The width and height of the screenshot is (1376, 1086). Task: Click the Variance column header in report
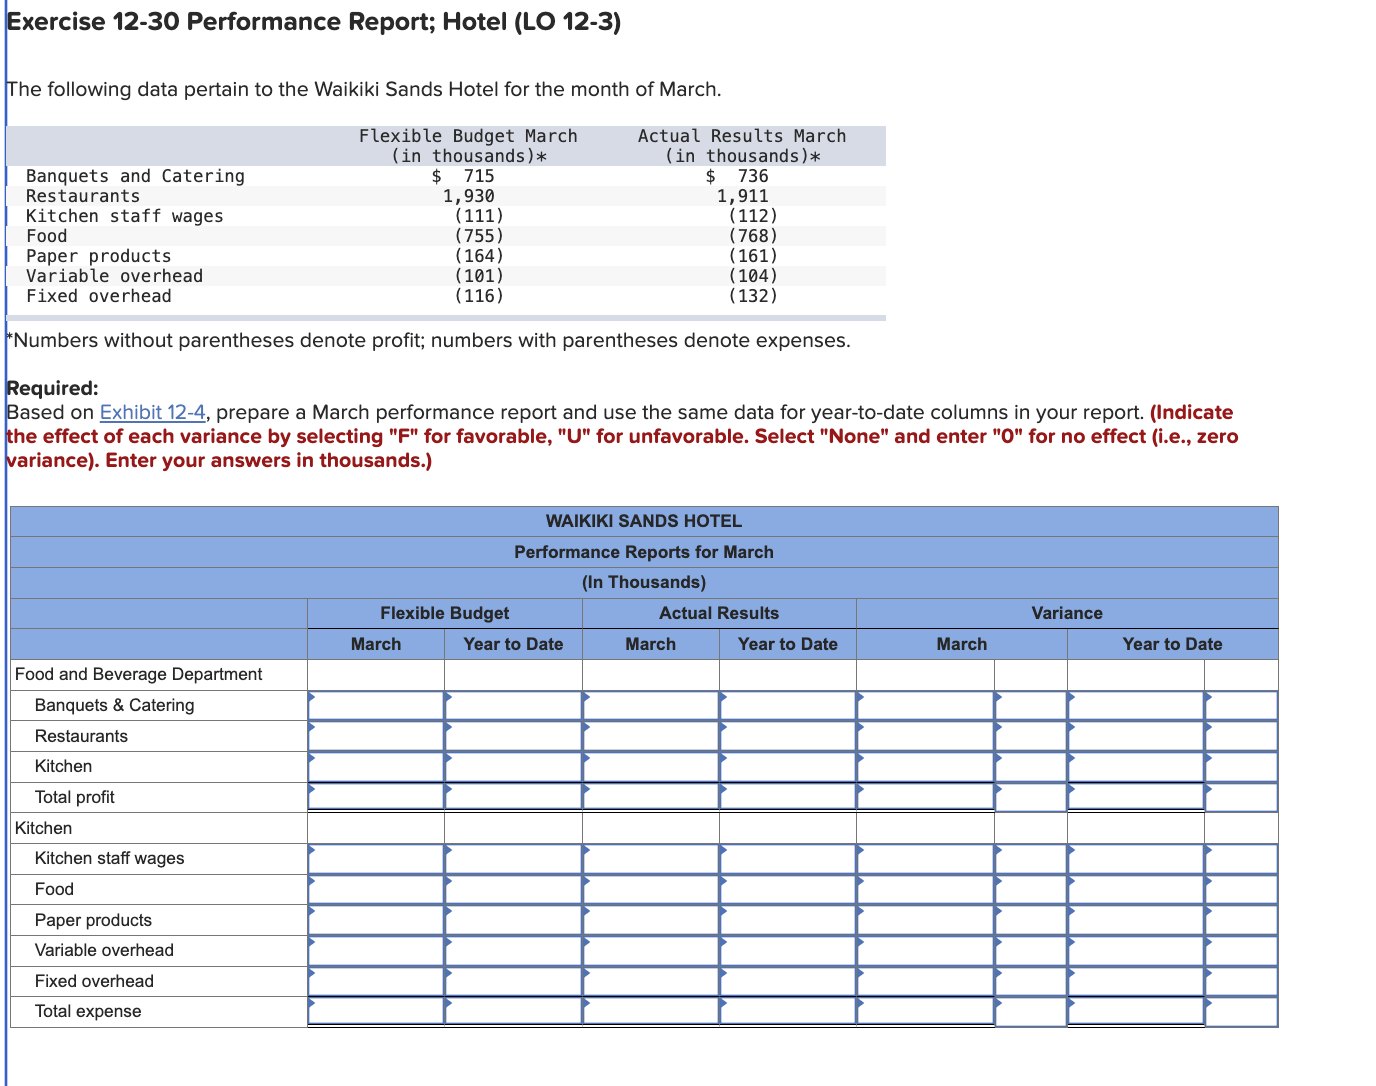tap(1067, 613)
